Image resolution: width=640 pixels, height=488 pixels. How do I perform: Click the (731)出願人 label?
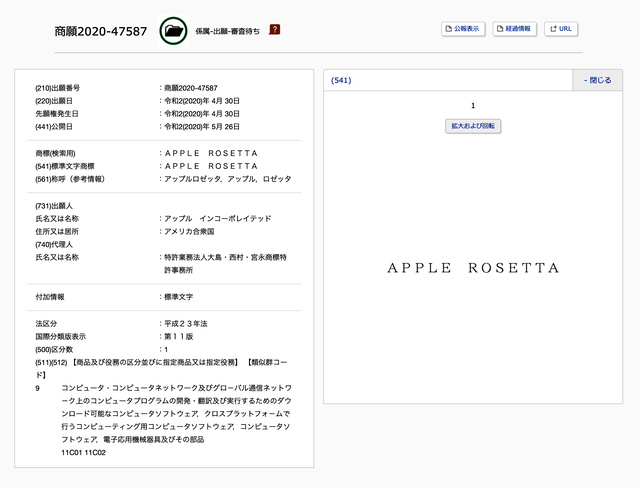pyautogui.click(x=54, y=206)
